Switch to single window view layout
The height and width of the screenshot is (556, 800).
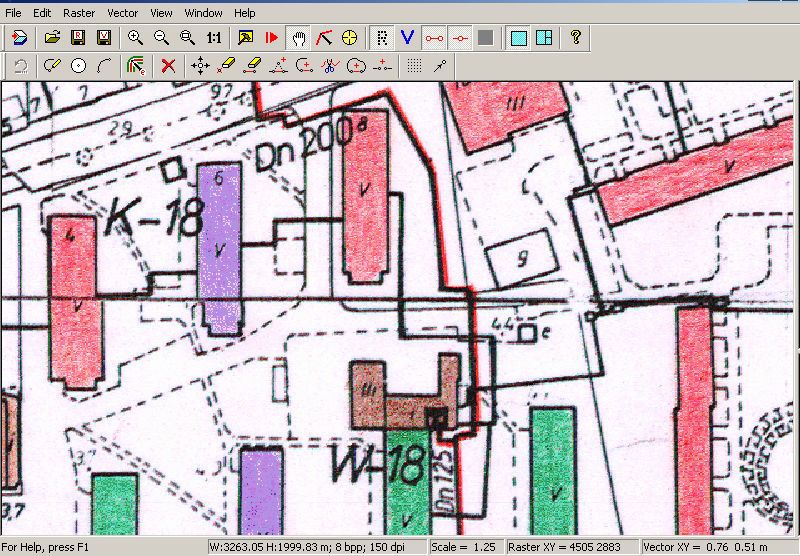(518, 38)
